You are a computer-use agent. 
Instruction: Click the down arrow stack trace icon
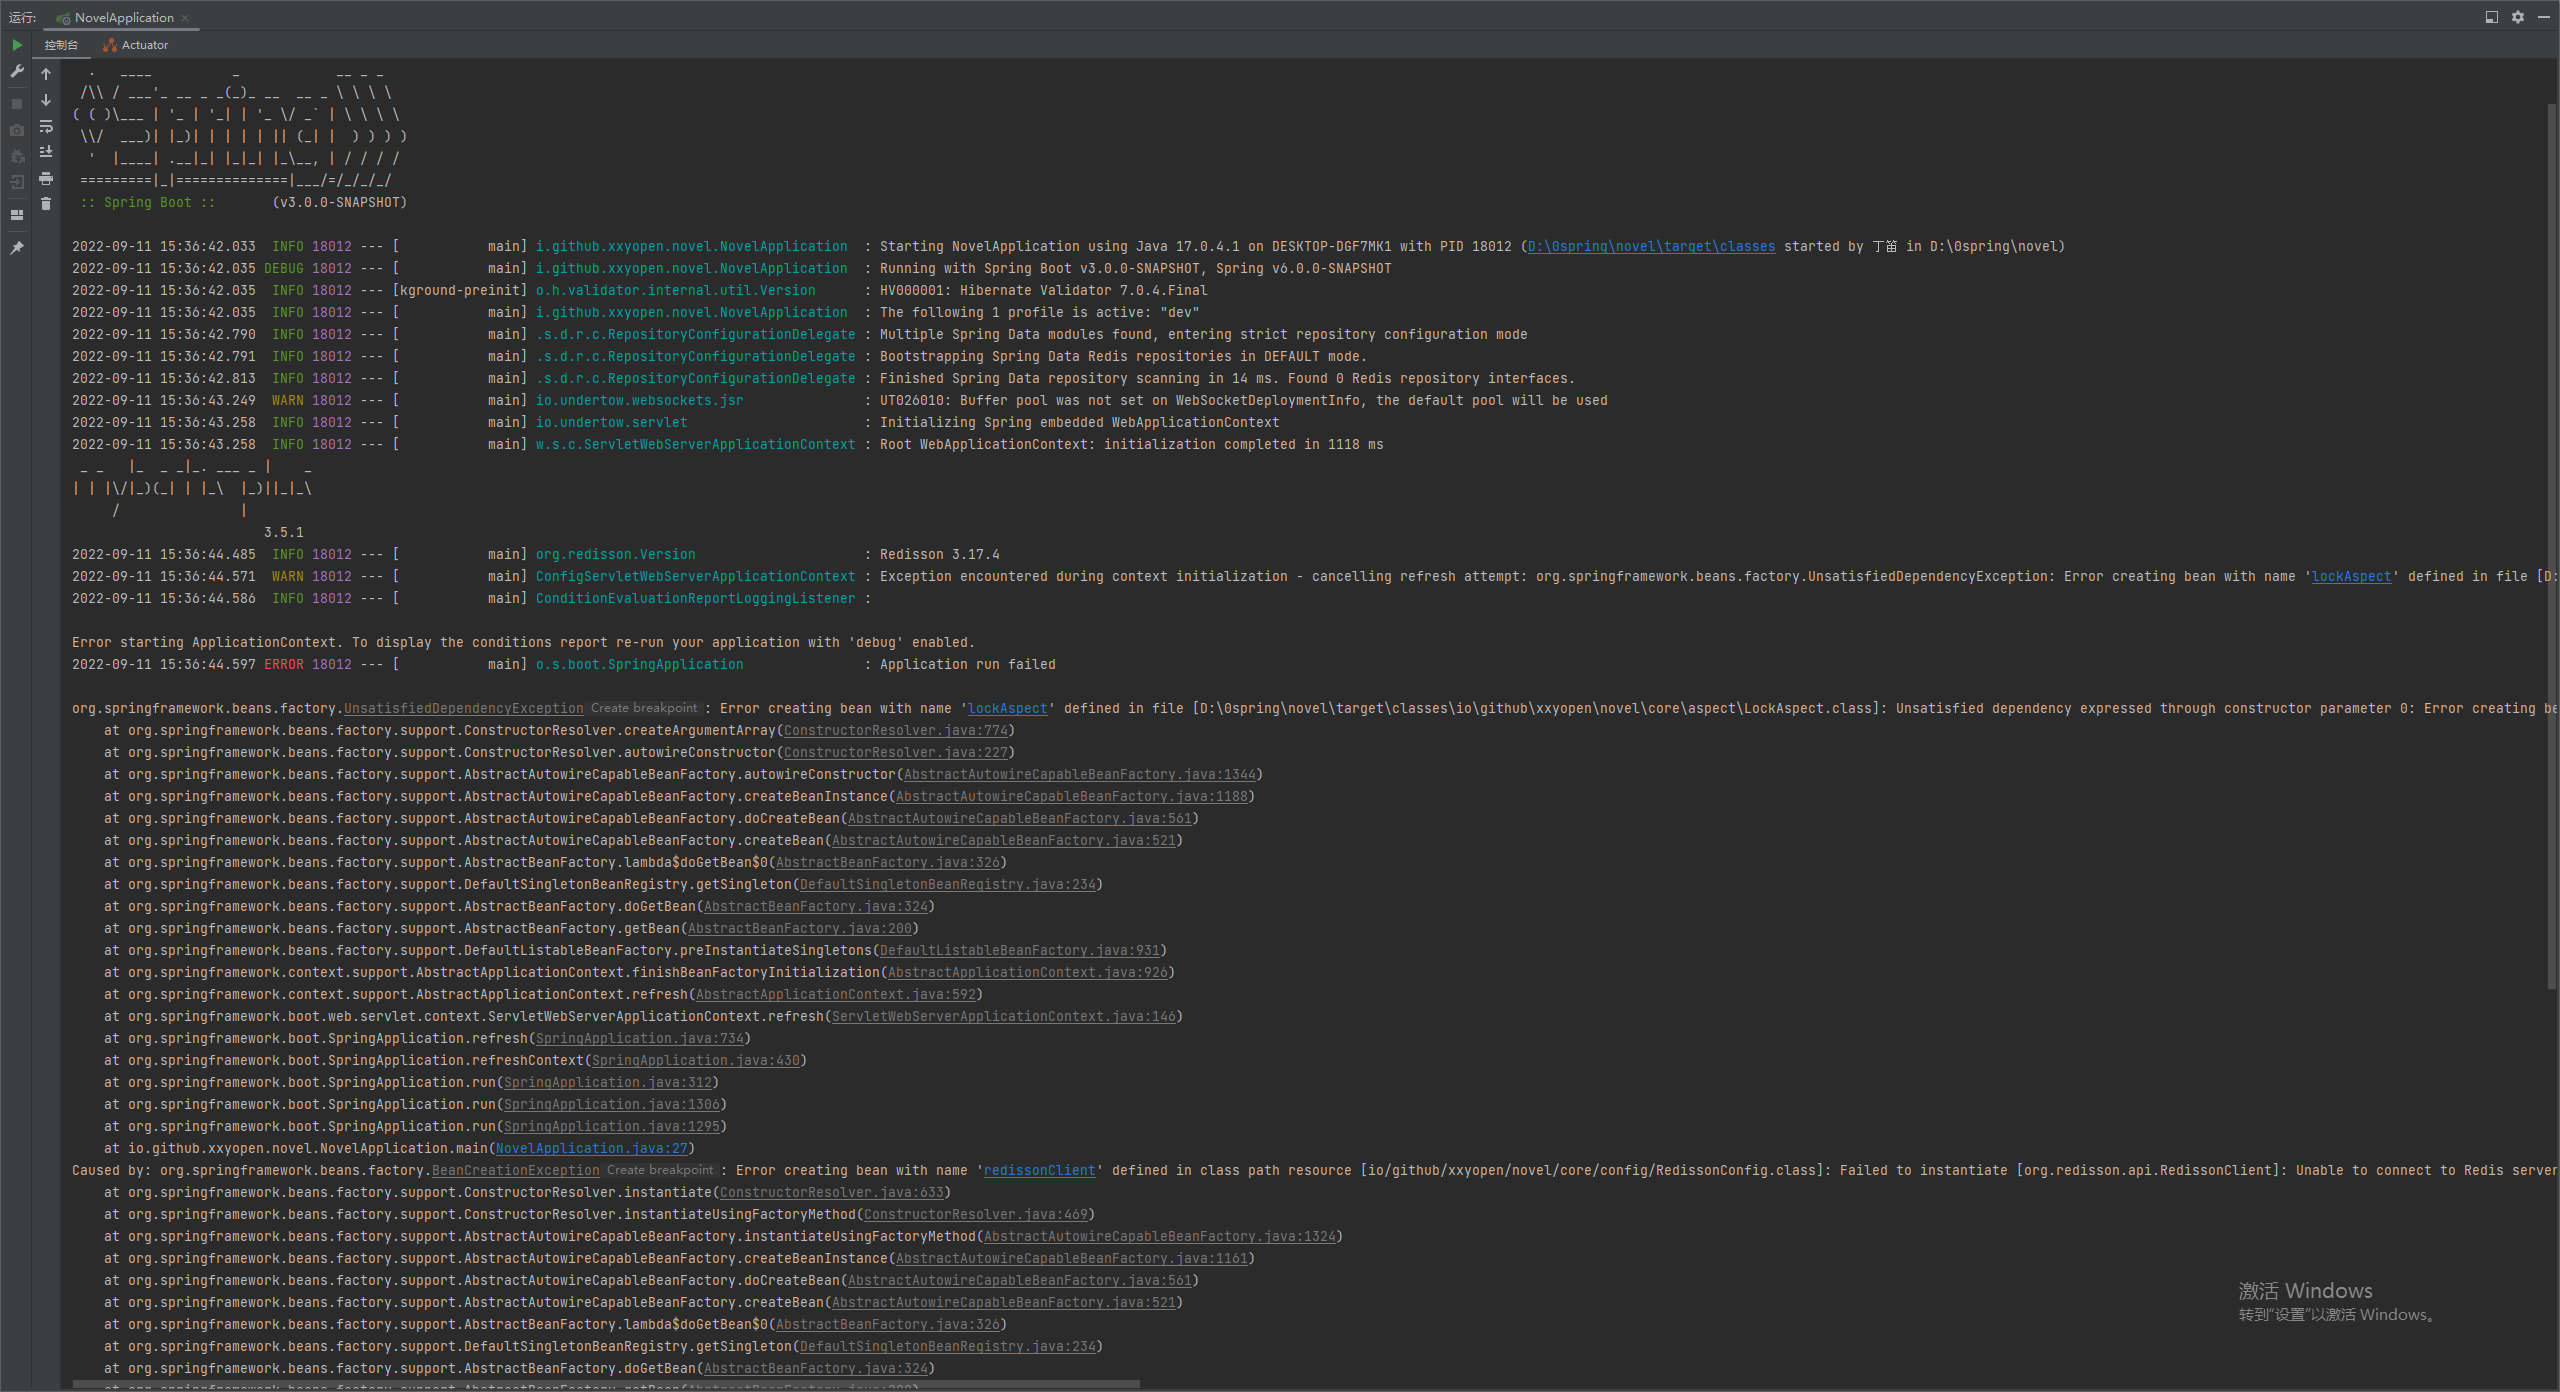click(x=46, y=100)
